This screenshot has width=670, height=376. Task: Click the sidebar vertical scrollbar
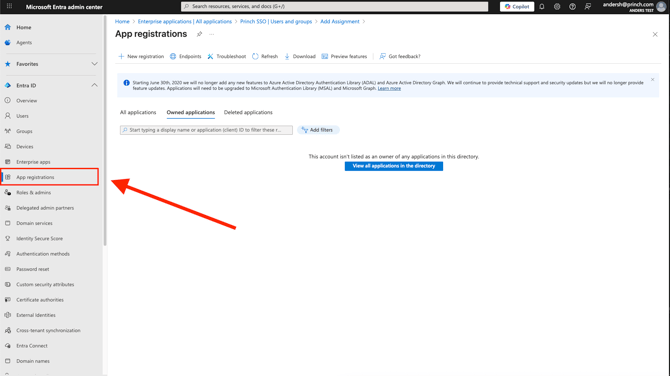(105, 131)
